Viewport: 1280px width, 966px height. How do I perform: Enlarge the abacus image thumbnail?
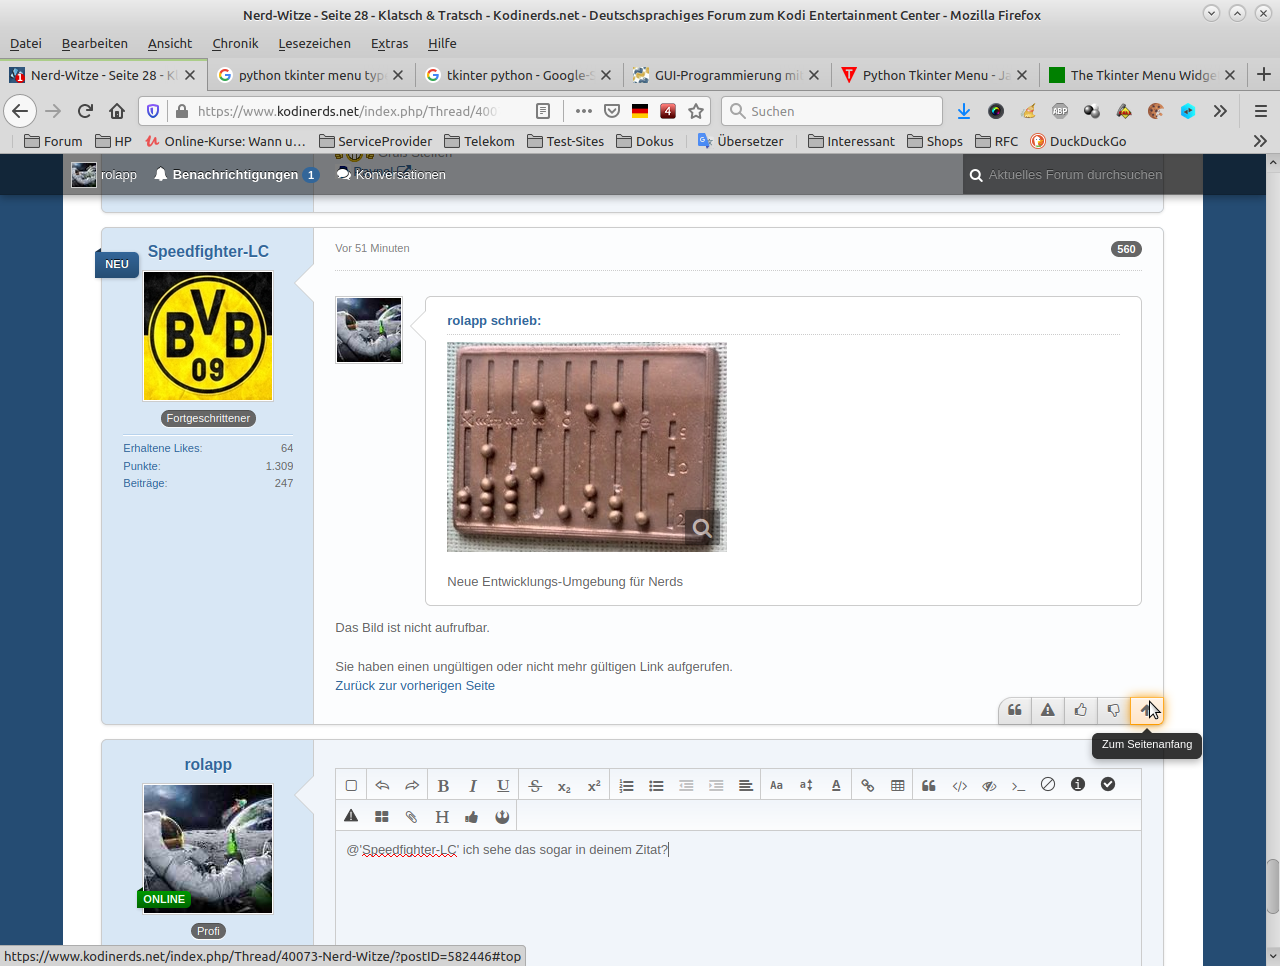(587, 447)
